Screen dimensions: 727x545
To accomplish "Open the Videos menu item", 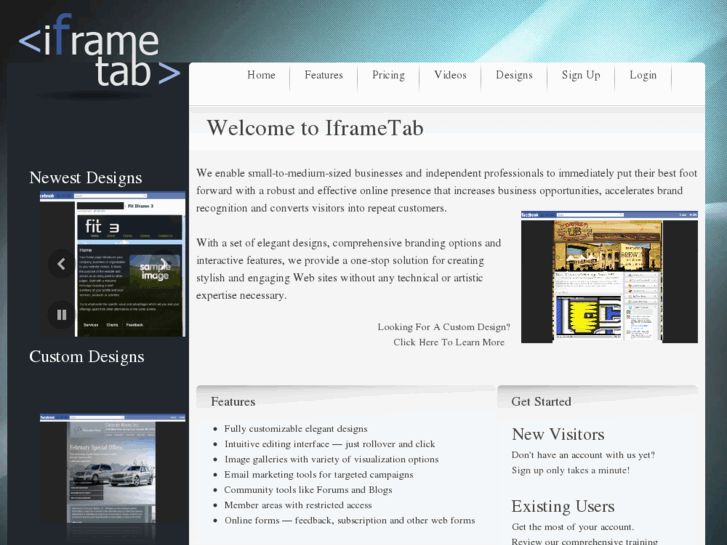I will (450, 75).
